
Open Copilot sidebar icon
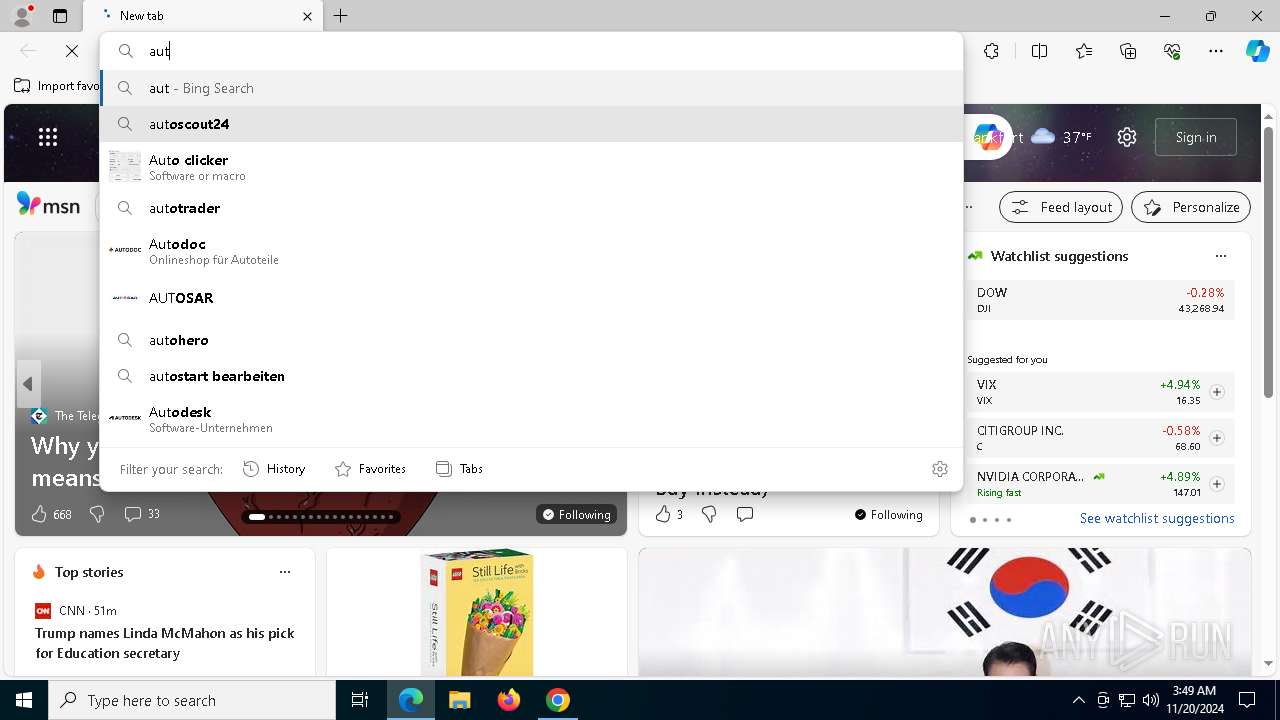(1257, 51)
